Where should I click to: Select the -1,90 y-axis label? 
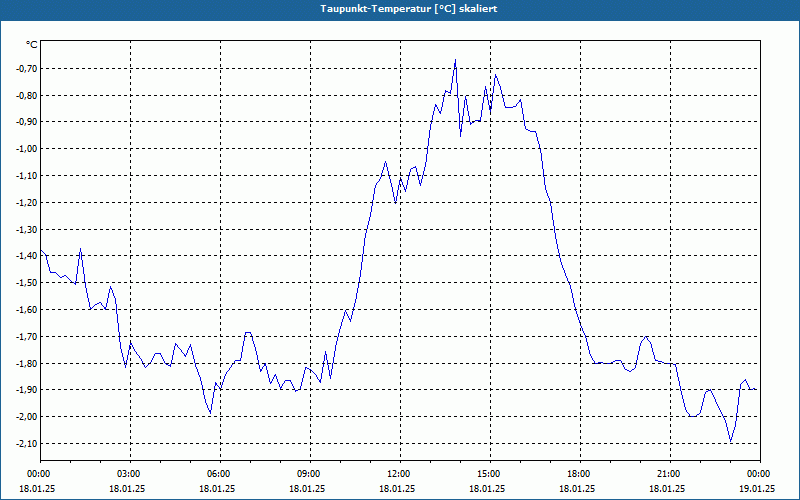click(27, 390)
